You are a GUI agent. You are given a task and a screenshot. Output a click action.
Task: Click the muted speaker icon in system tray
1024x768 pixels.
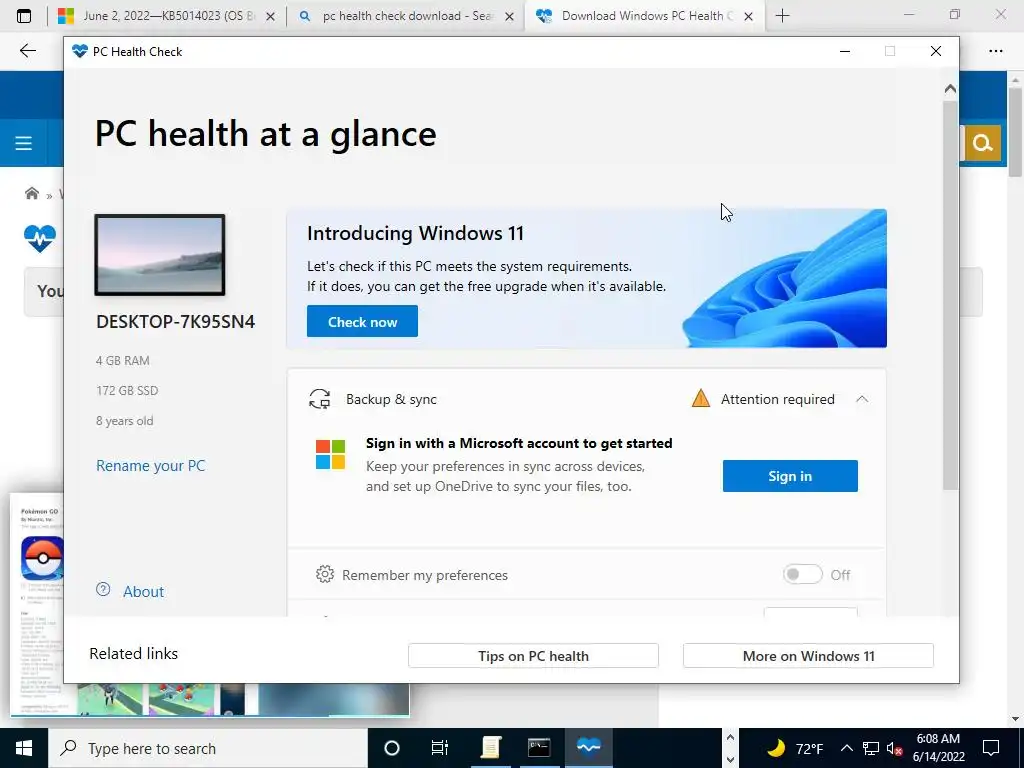[895, 749]
